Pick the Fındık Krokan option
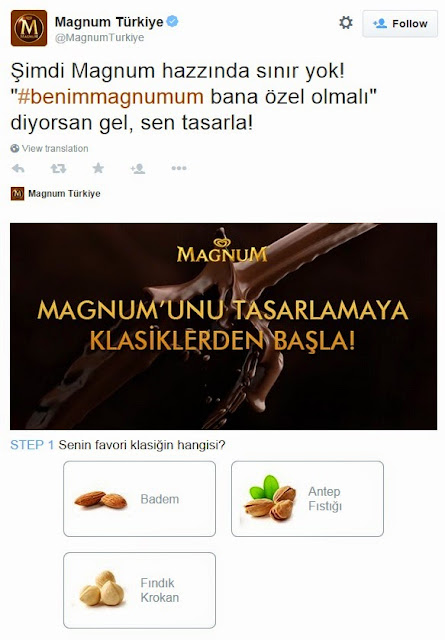This screenshot has height=640, width=445. click(139, 590)
